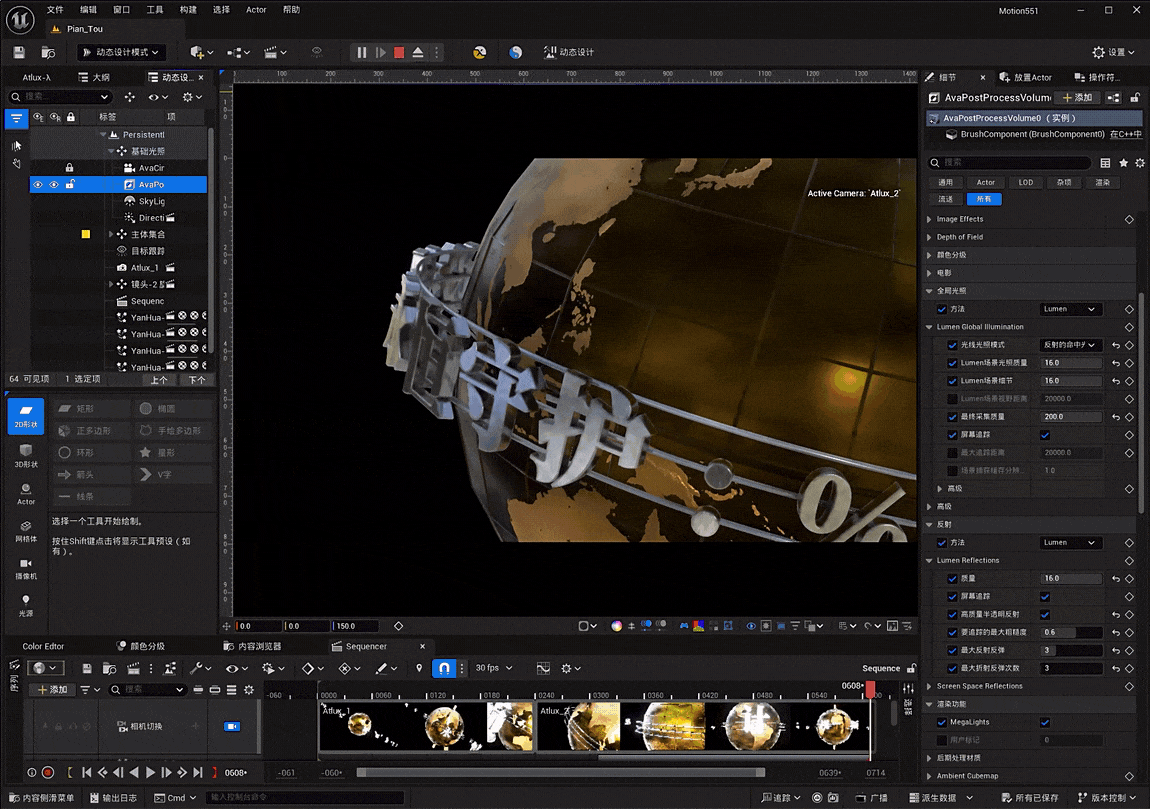Choose the 箭头 arrow shape tool
Image resolution: width=1150 pixels, height=809 pixels.
tap(92, 475)
